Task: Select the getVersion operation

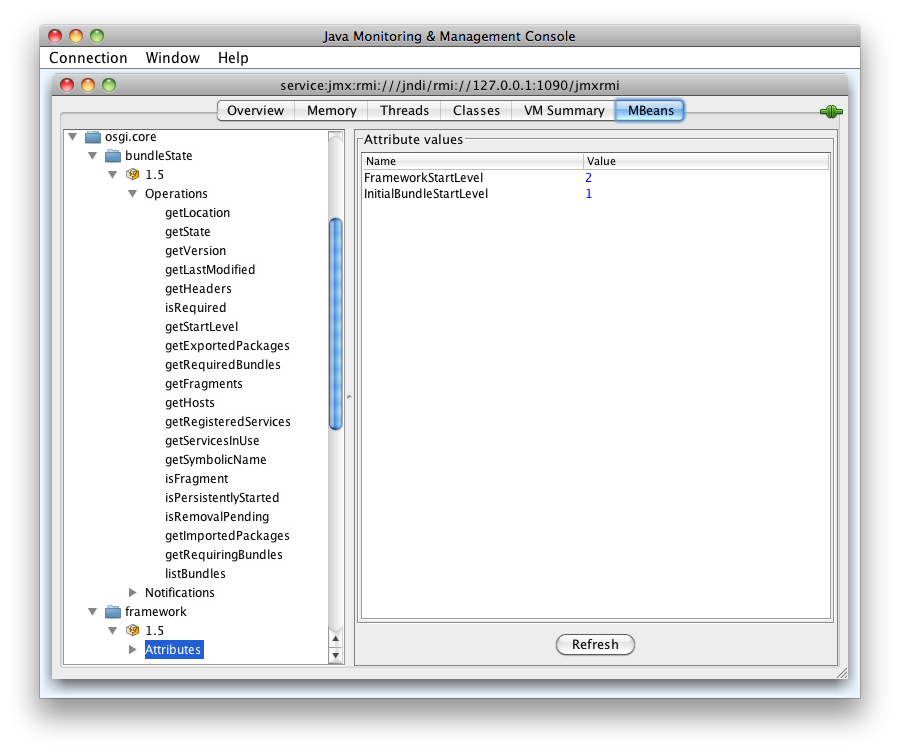Action: pyautogui.click(x=196, y=251)
